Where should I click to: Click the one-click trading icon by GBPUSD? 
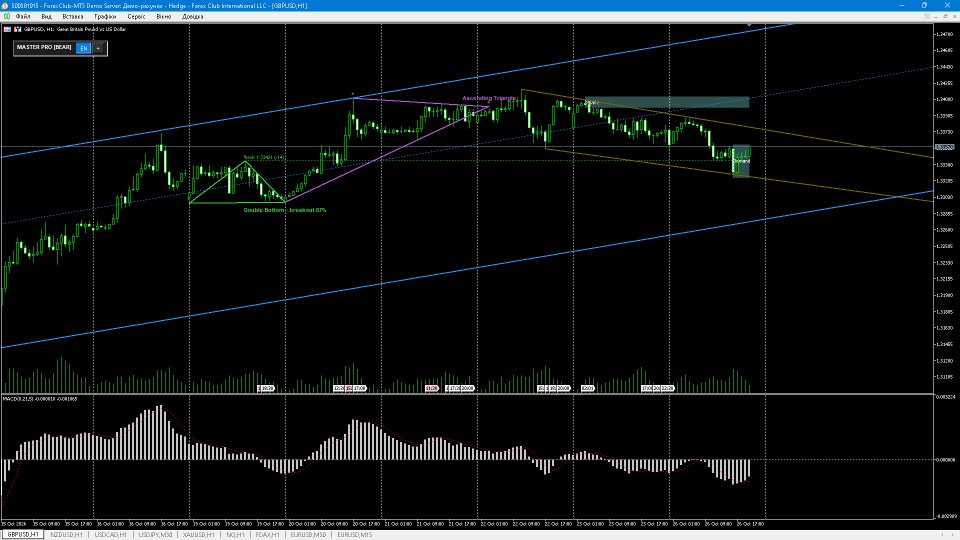click(x=7, y=29)
